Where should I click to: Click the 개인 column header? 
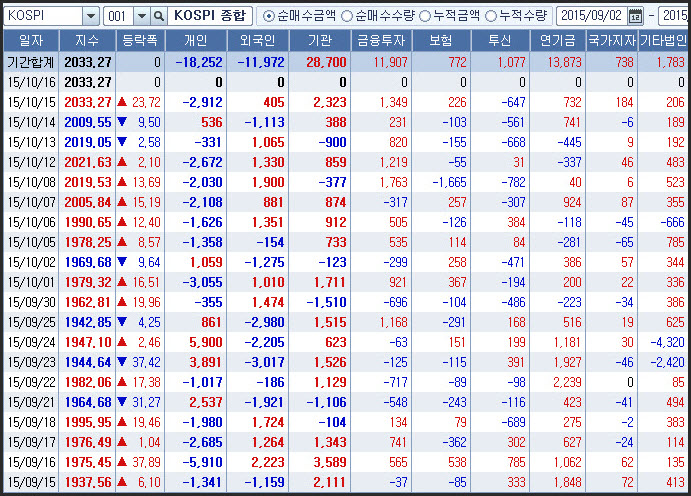point(196,41)
